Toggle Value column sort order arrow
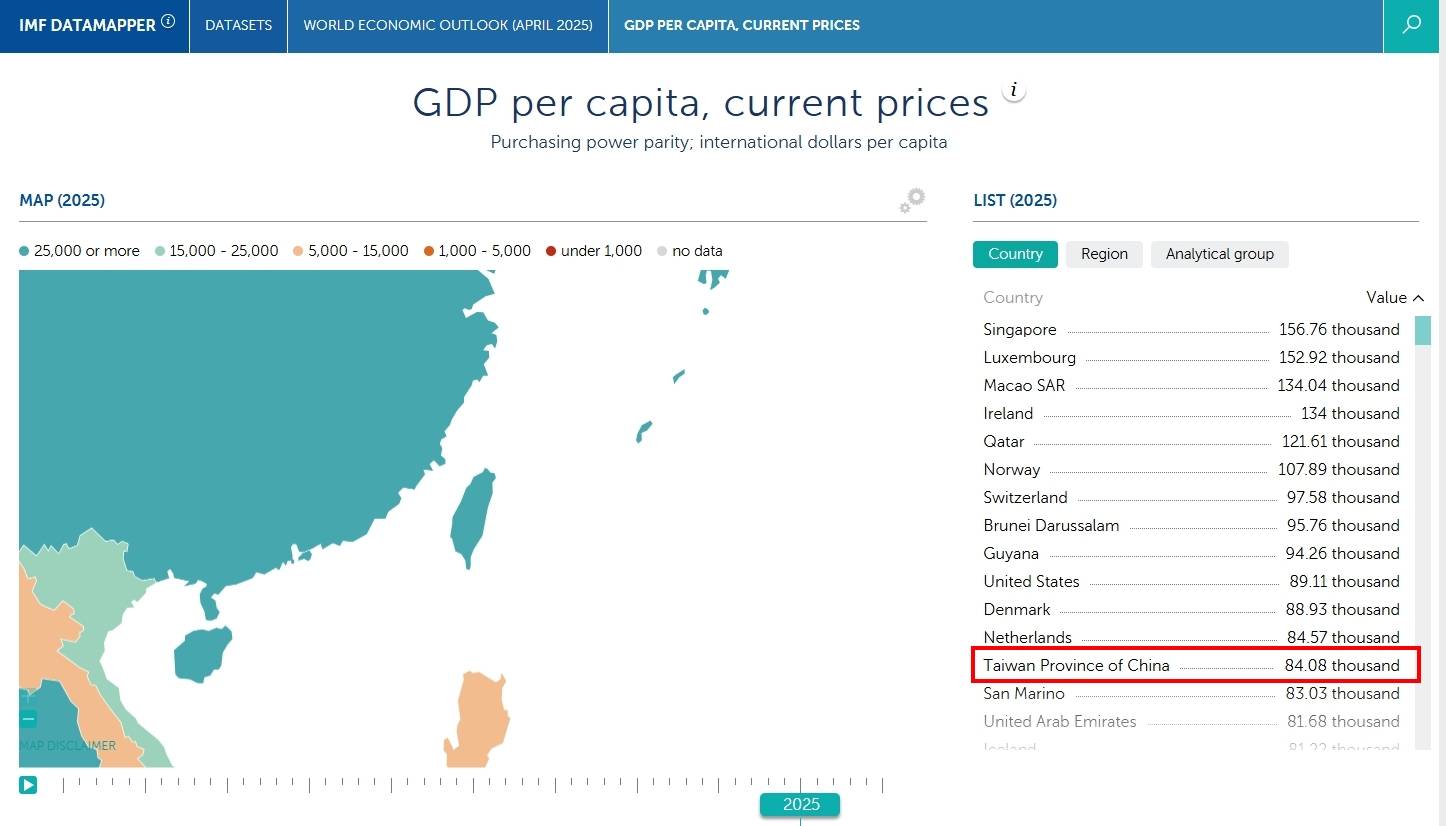Viewport: 1446px width, 826px height. tap(1417, 298)
